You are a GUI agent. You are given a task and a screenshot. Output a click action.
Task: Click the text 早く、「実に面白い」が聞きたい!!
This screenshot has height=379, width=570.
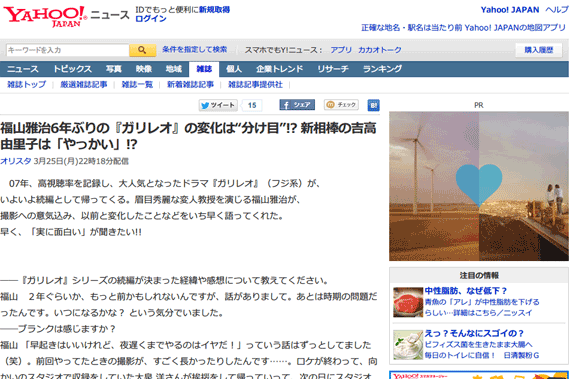(71, 232)
